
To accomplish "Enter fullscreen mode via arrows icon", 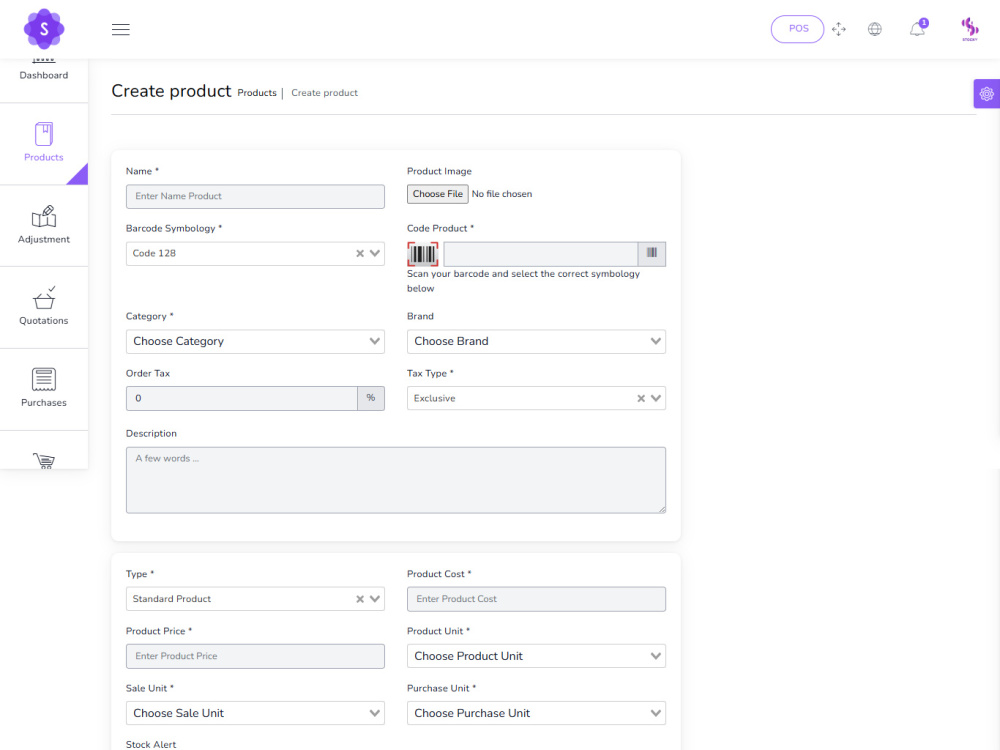I will 839,29.
